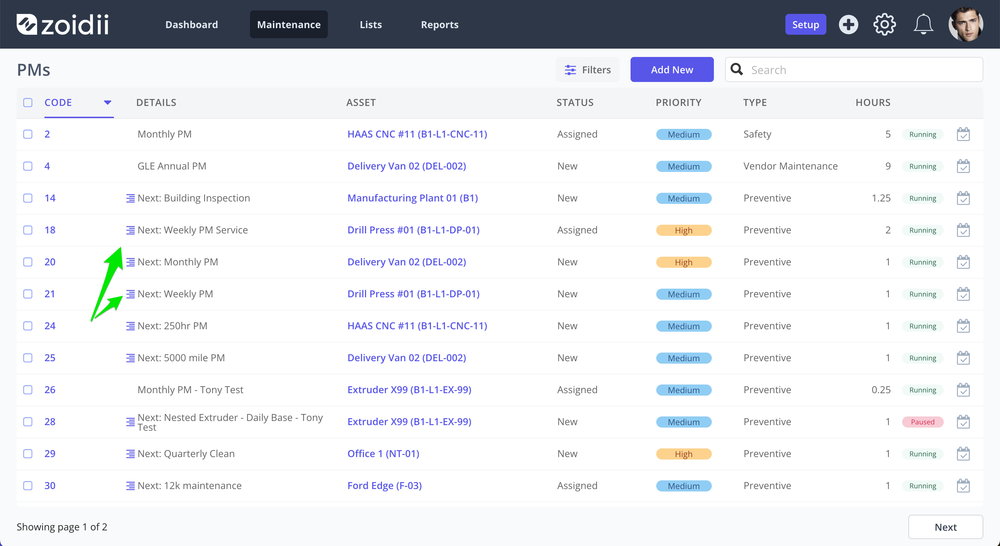Check the box for PM code 18
This screenshot has height=546, width=1000.
(x=27, y=230)
